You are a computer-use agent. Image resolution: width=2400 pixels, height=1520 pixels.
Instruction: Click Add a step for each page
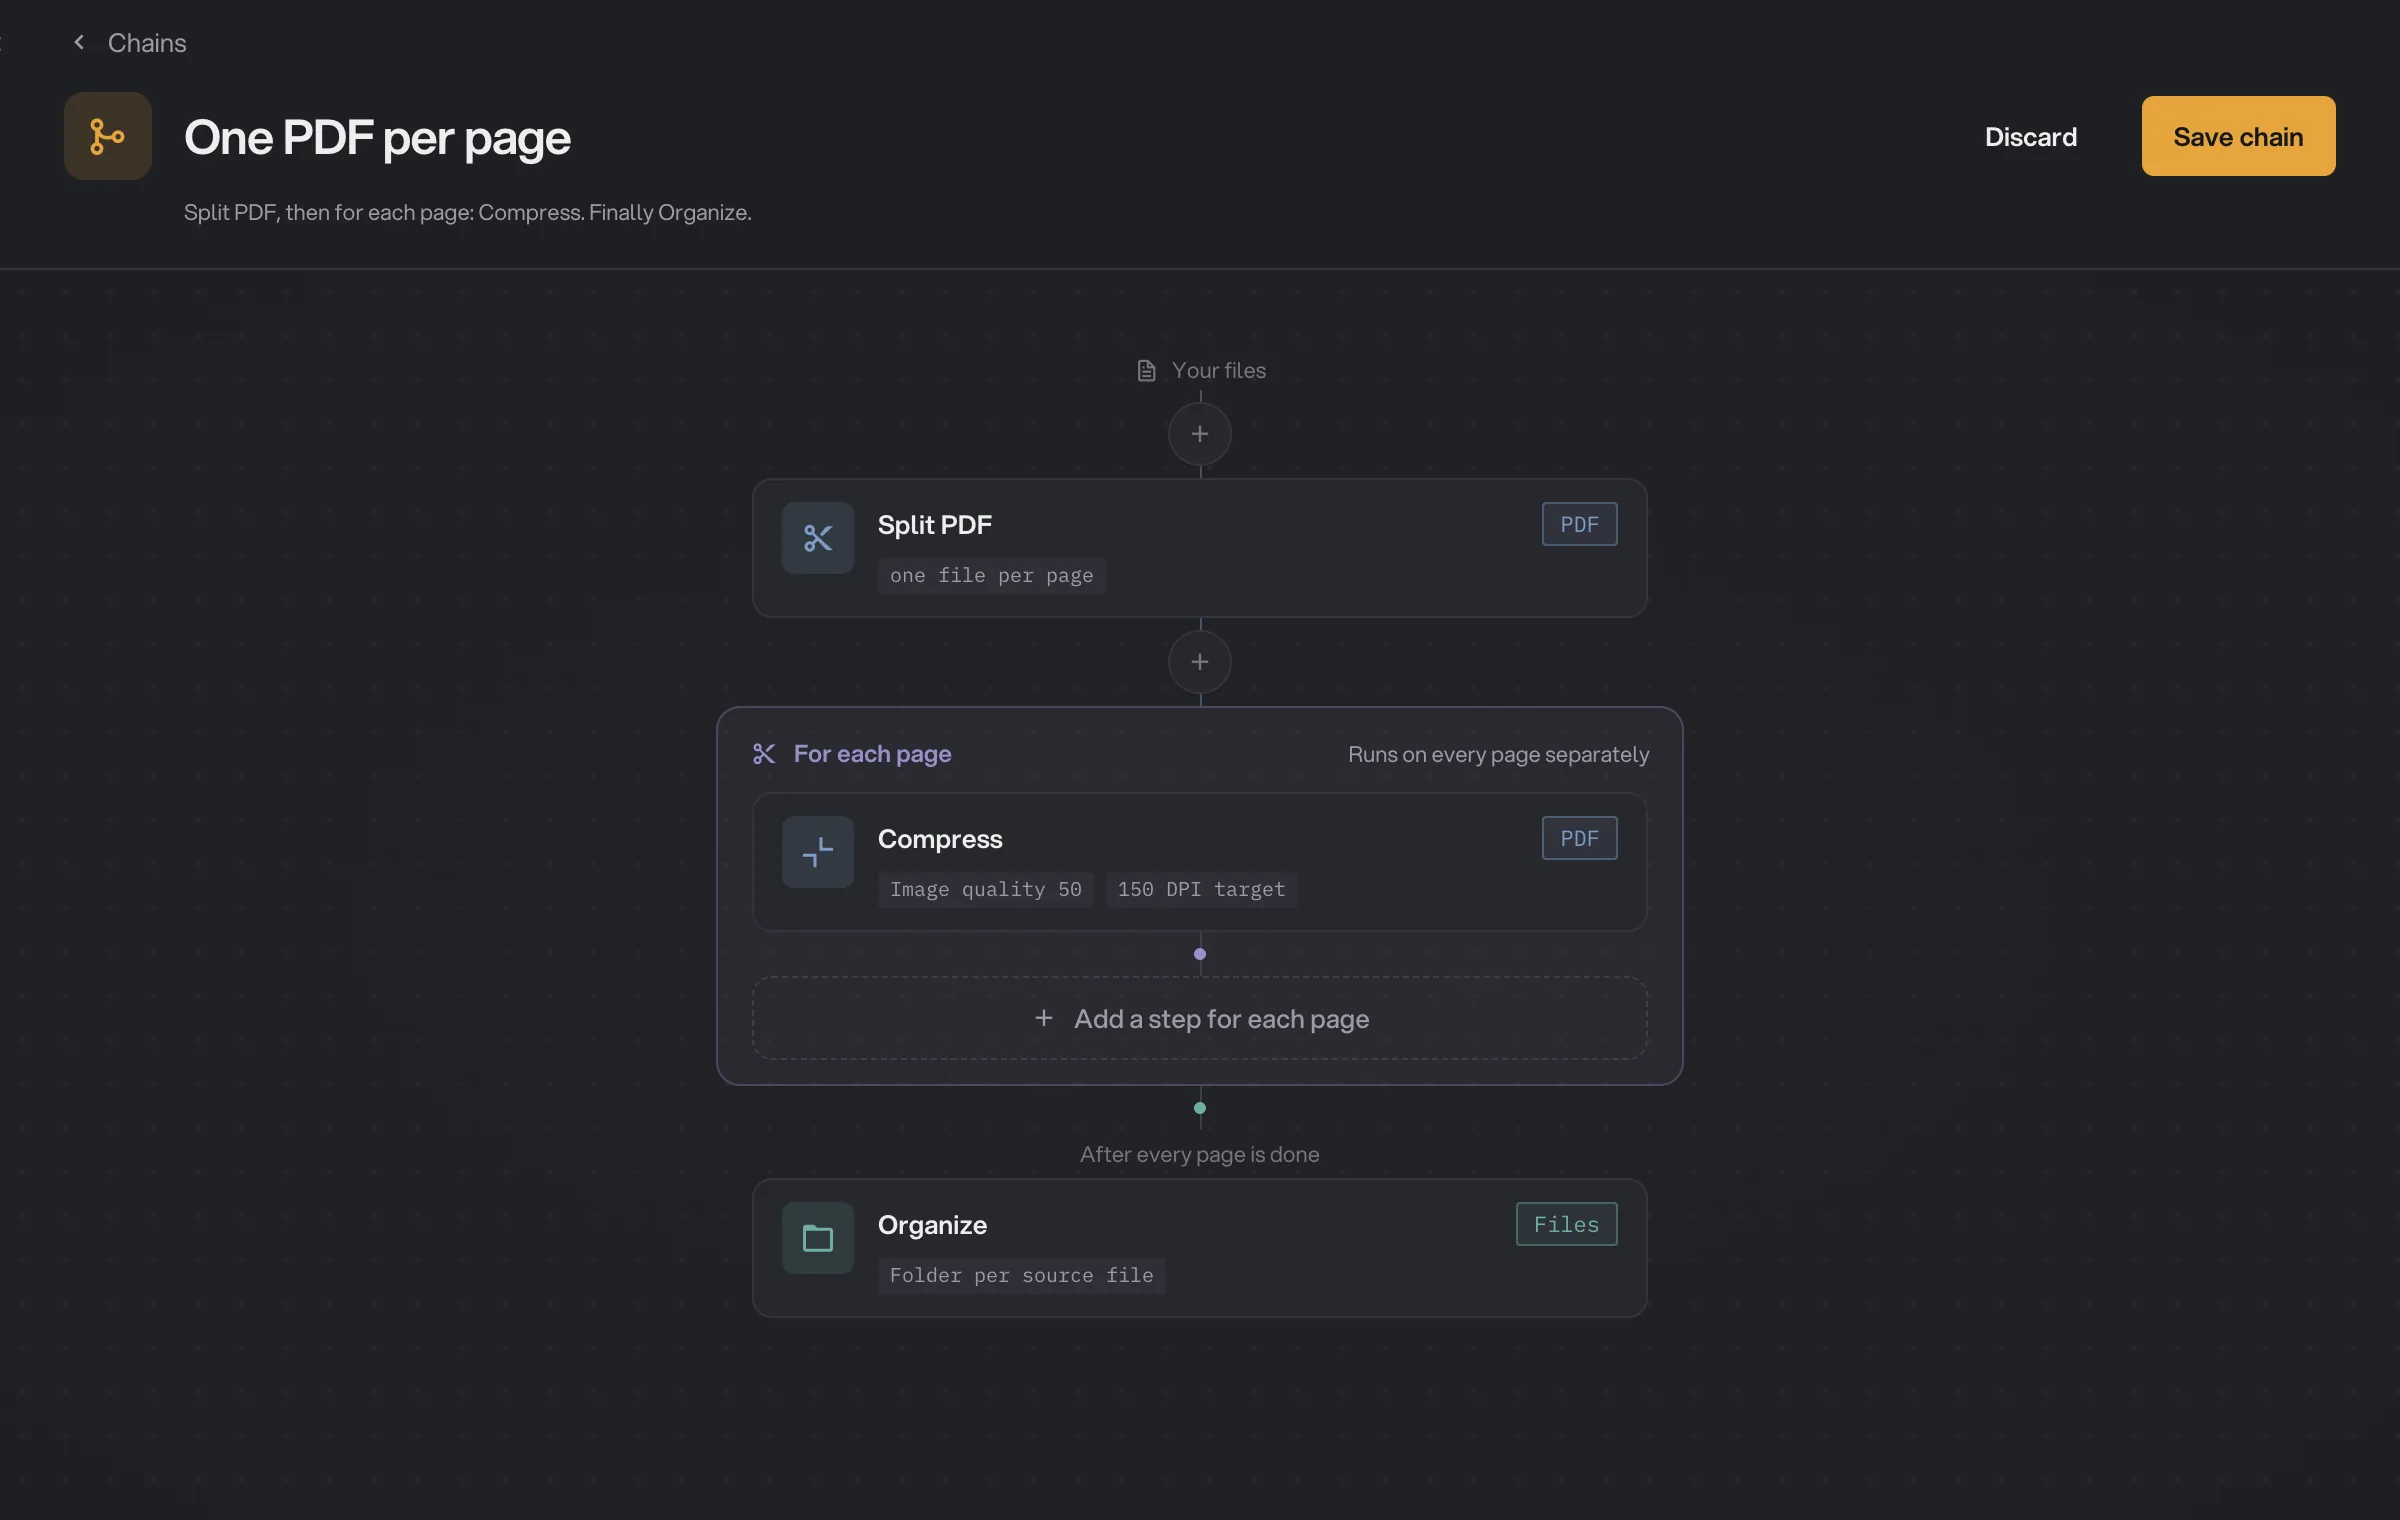(x=1200, y=1018)
